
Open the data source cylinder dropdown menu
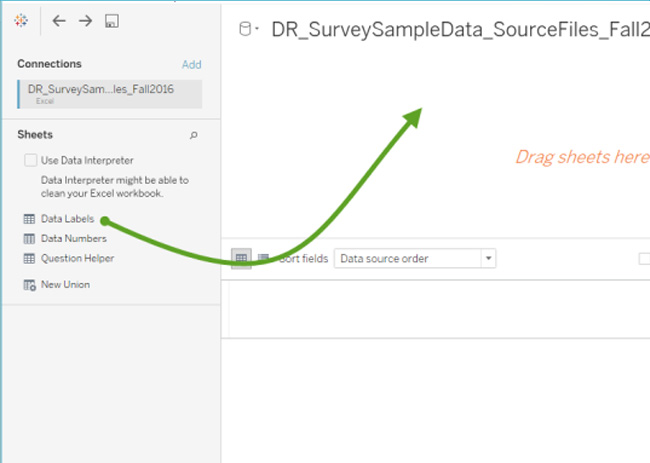(x=248, y=29)
